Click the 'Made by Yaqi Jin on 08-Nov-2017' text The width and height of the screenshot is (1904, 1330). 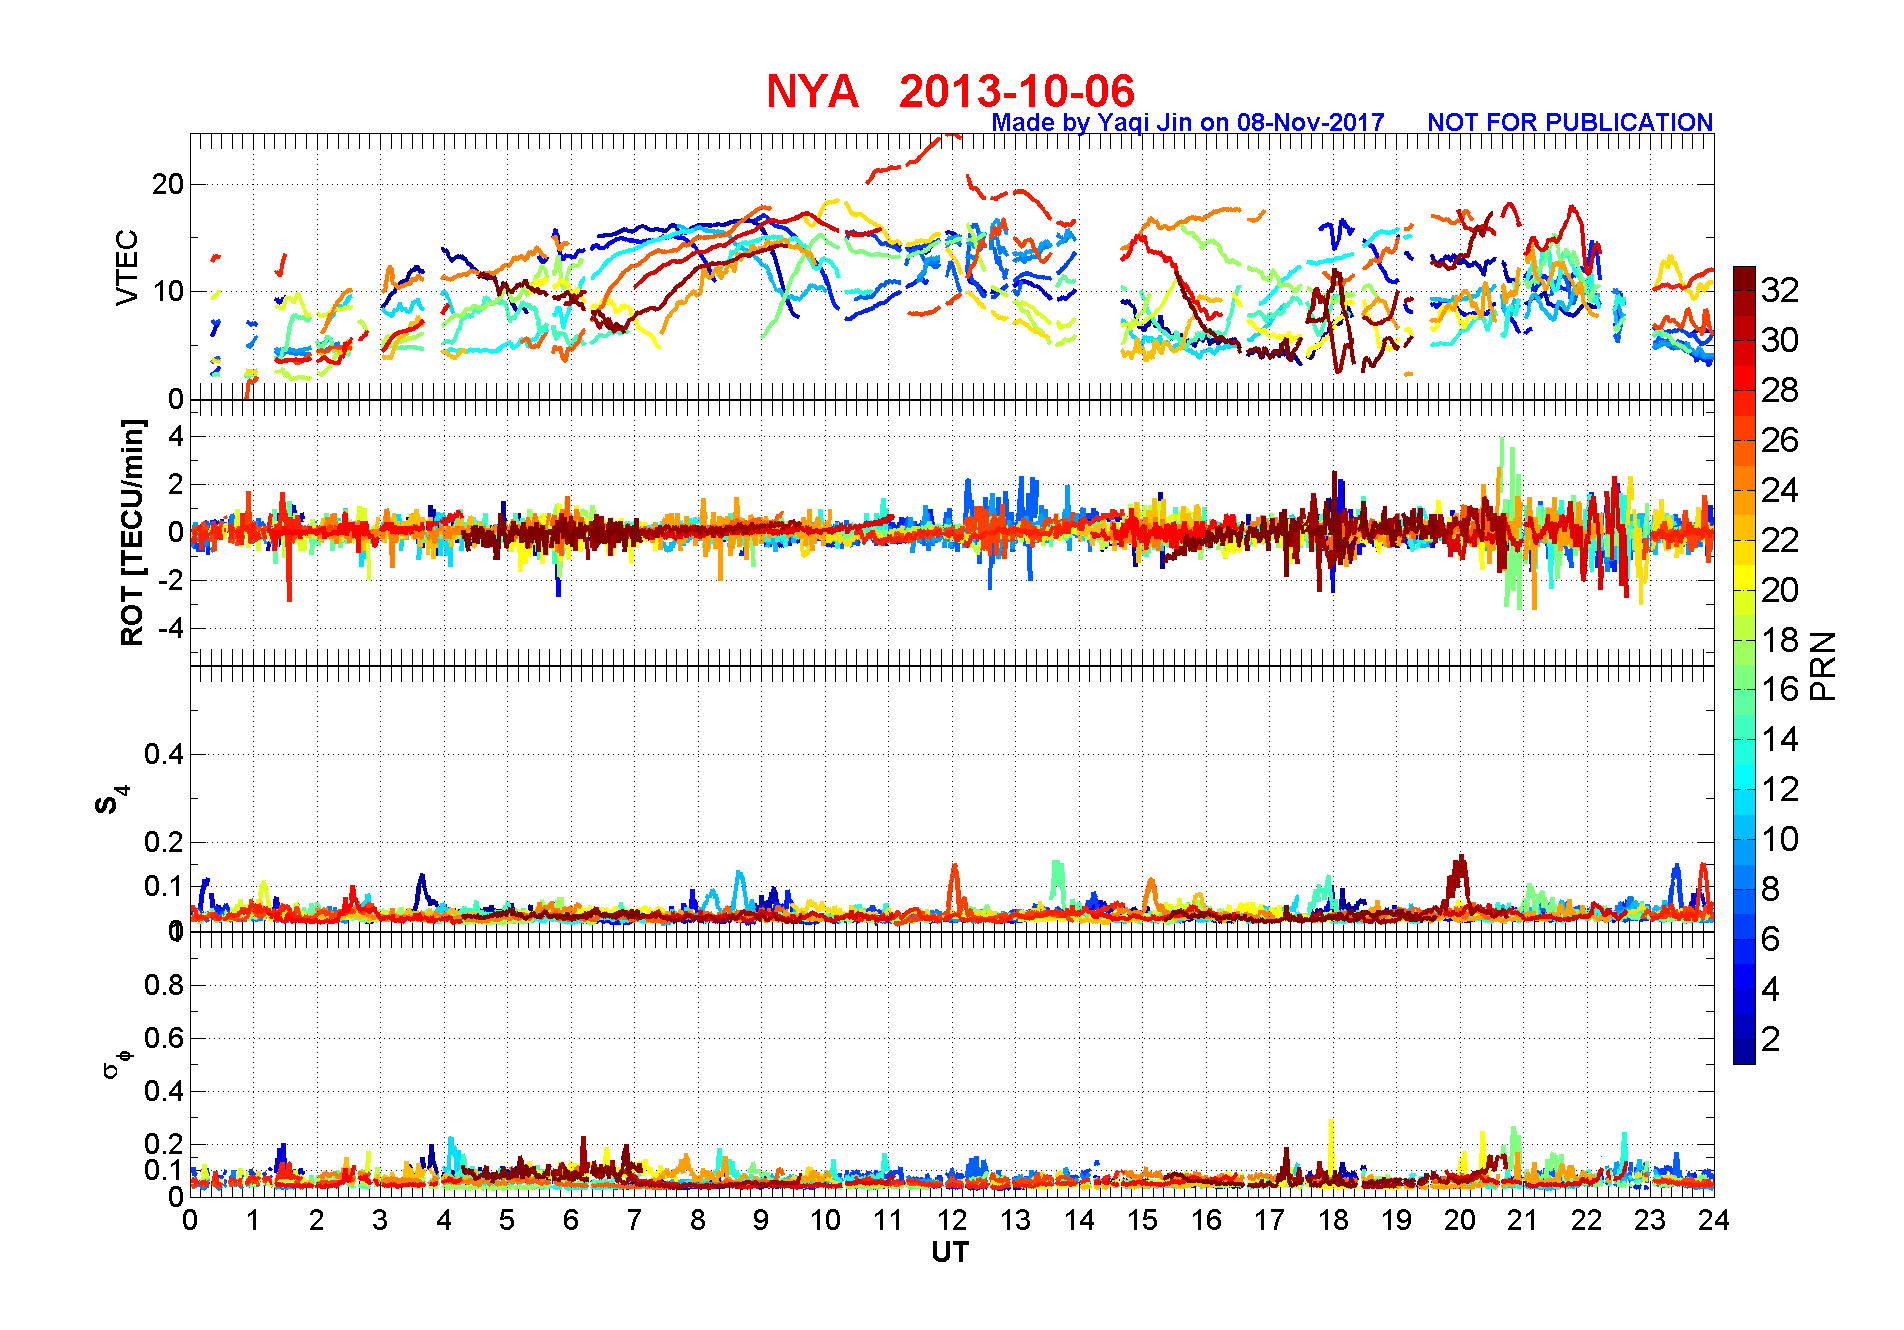[1188, 122]
